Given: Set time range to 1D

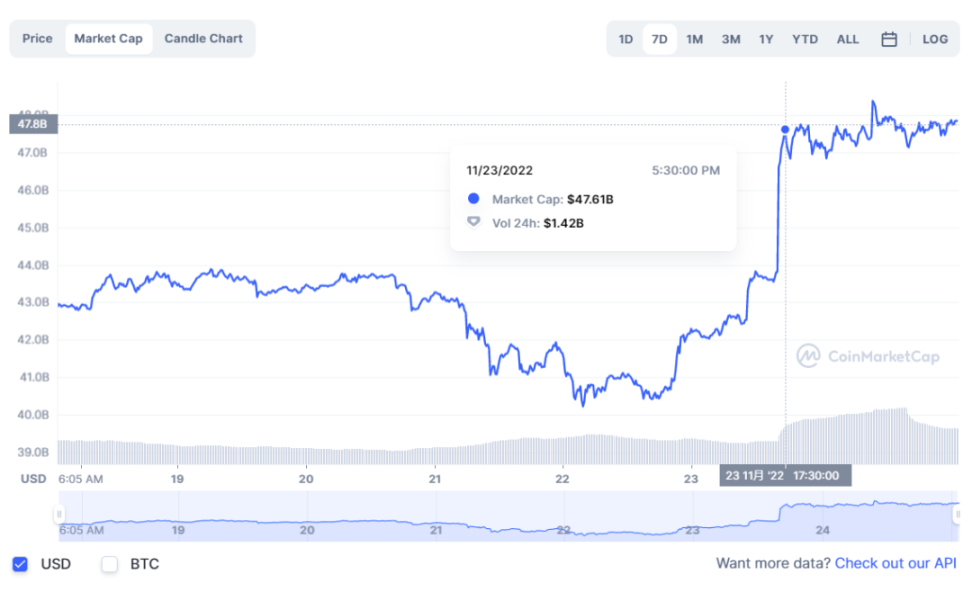Looking at the screenshot, I should click(625, 39).
